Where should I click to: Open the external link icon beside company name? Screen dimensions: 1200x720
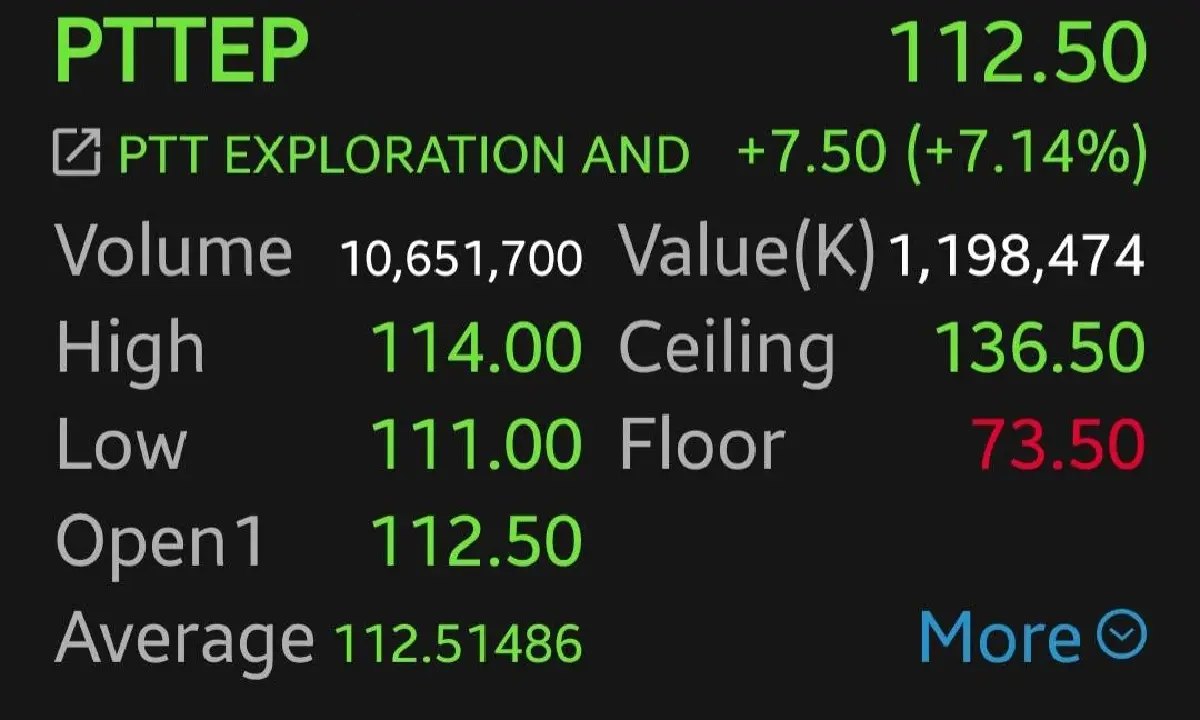[76, 153]
